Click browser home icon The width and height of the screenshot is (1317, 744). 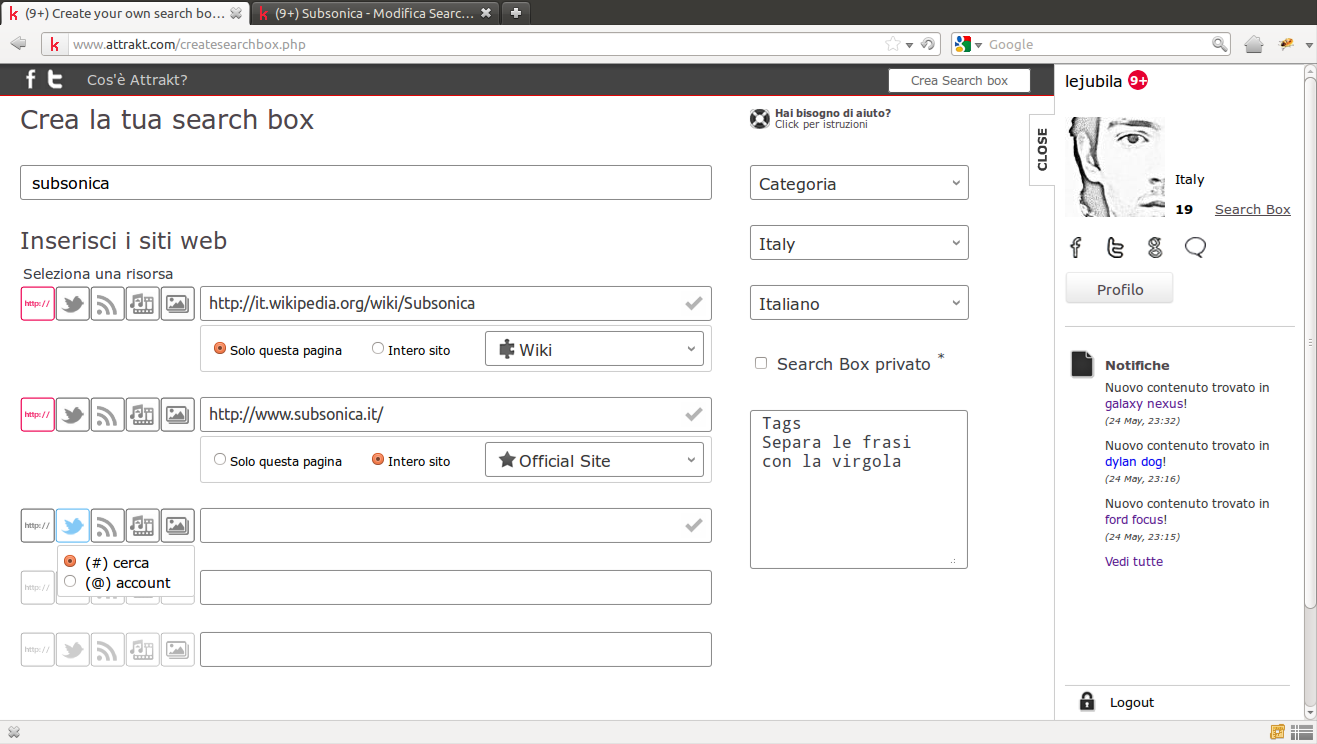1254,44
